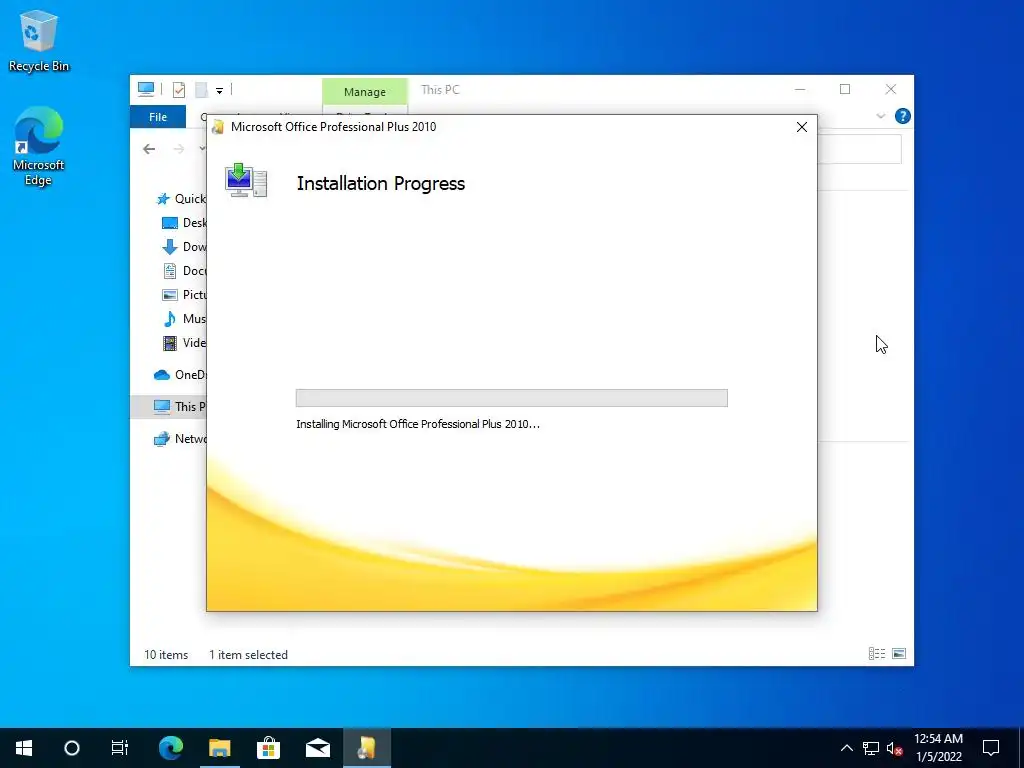This screenshot has width=1024, height=768.
Task: Open Videos in Explorer navigation pane
Action: pos(184,343)
